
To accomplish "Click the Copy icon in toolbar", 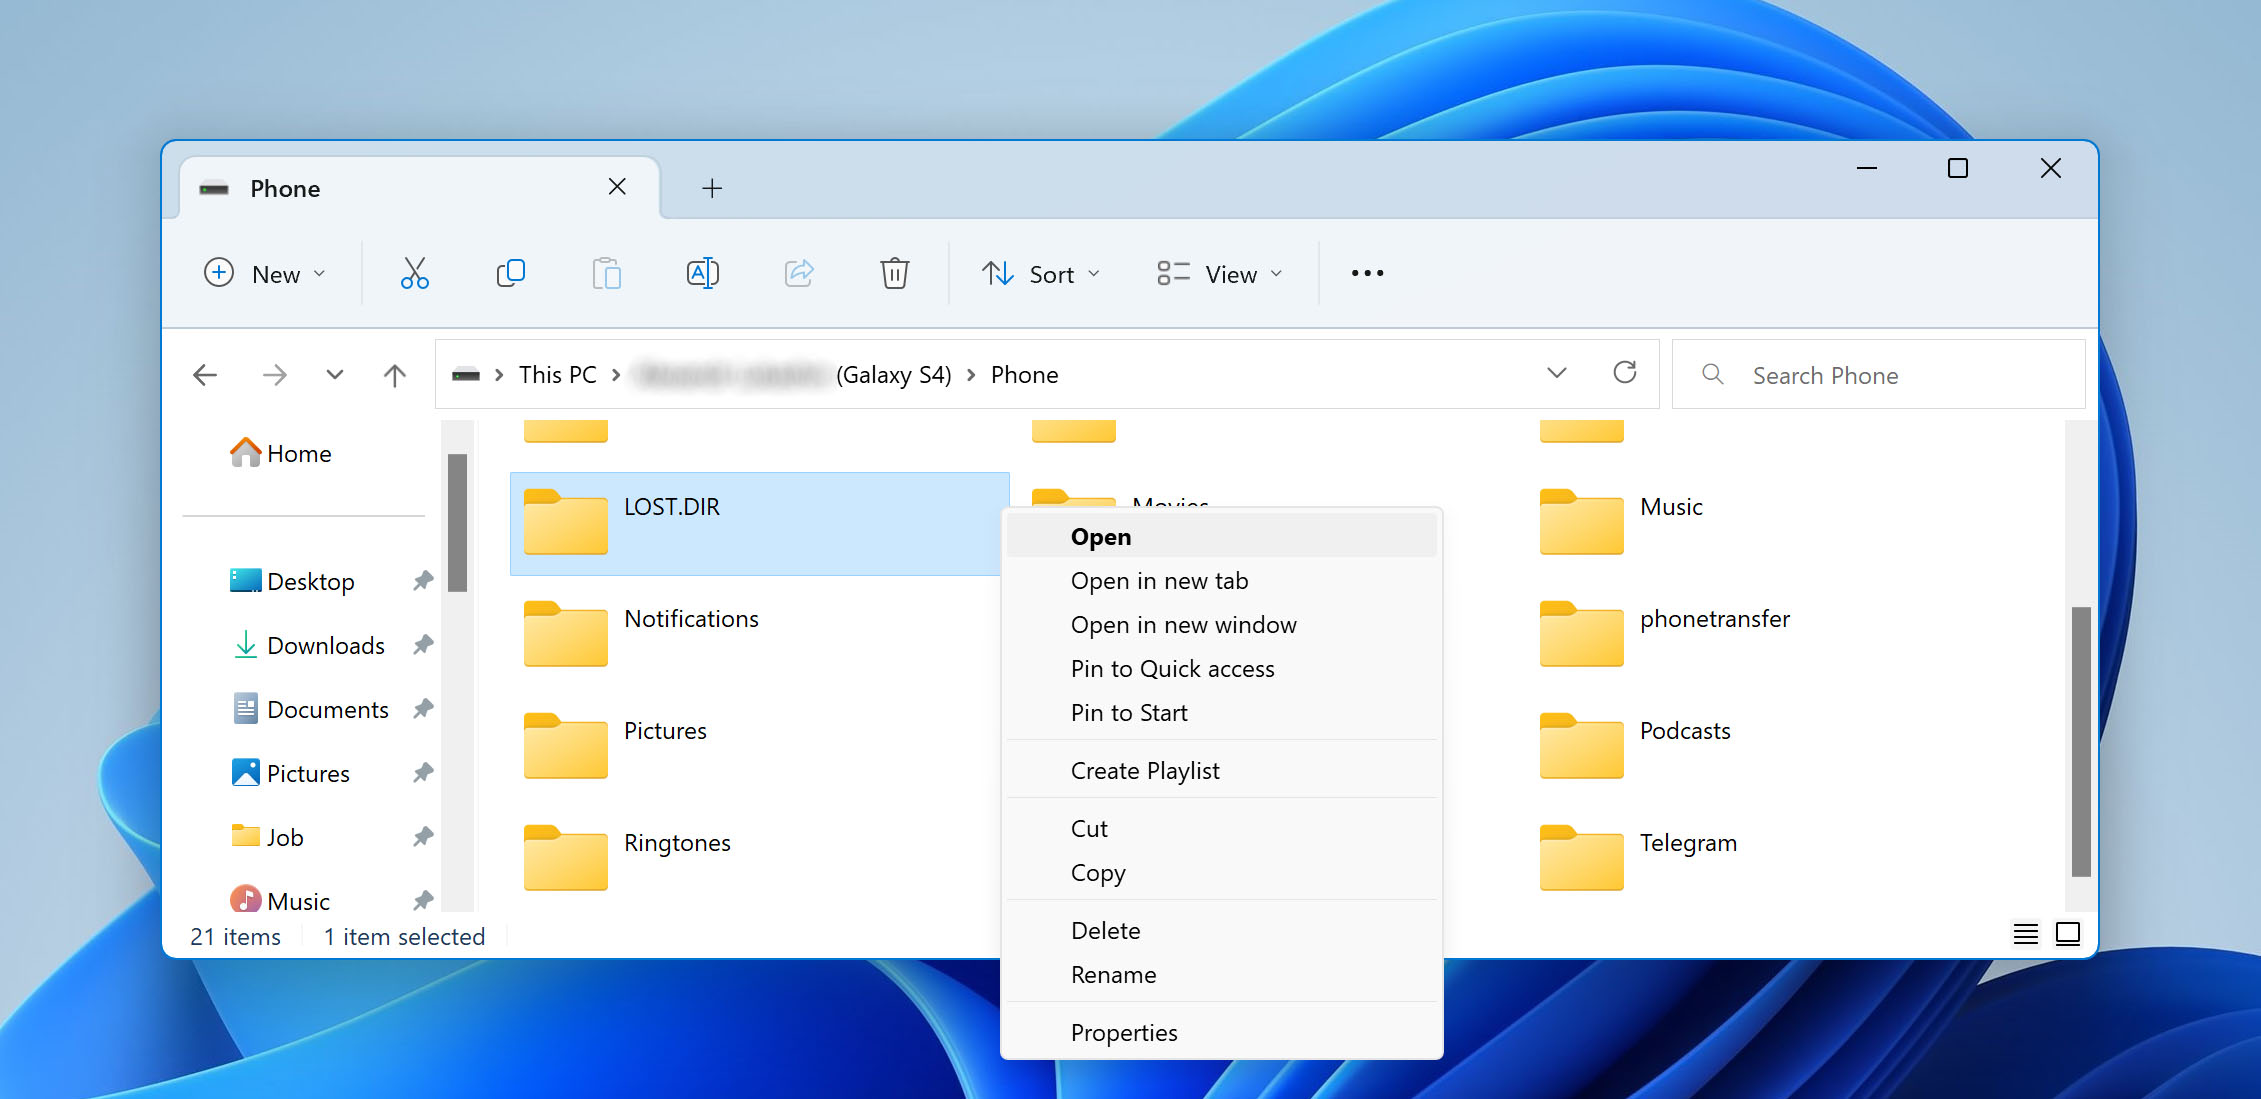I will pos(508,273).
